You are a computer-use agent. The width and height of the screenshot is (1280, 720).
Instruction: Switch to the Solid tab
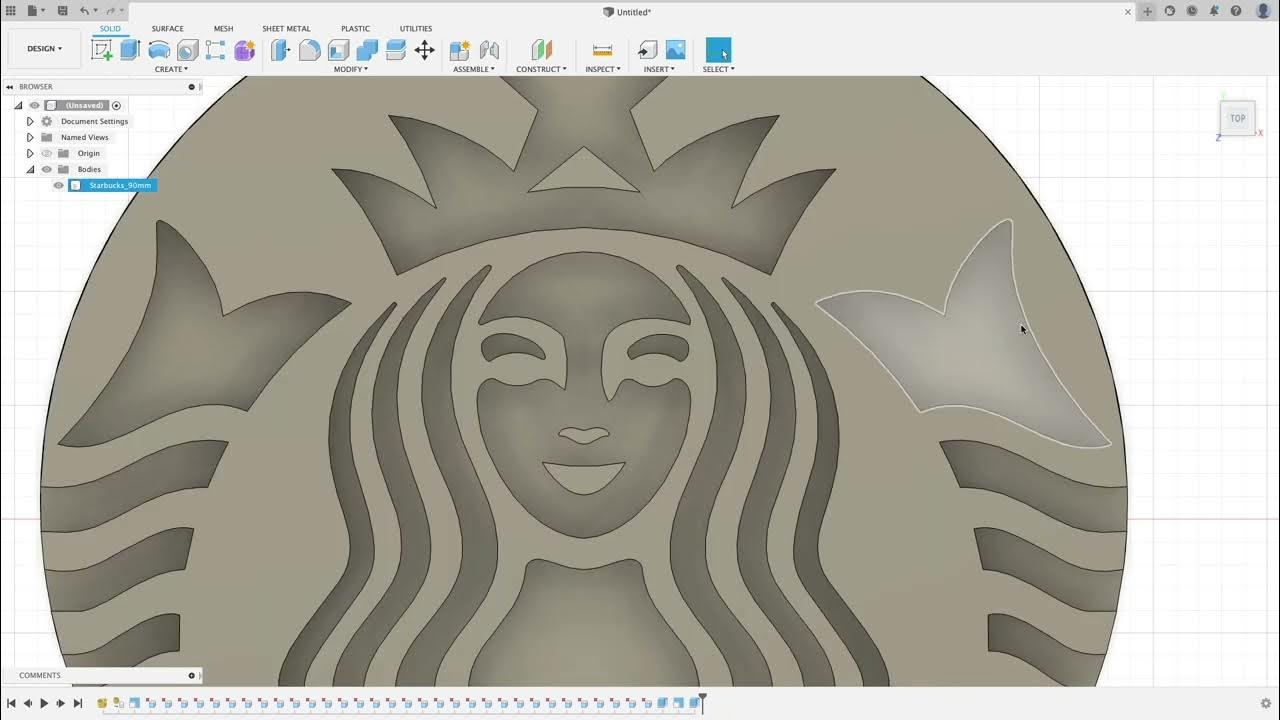110,28
